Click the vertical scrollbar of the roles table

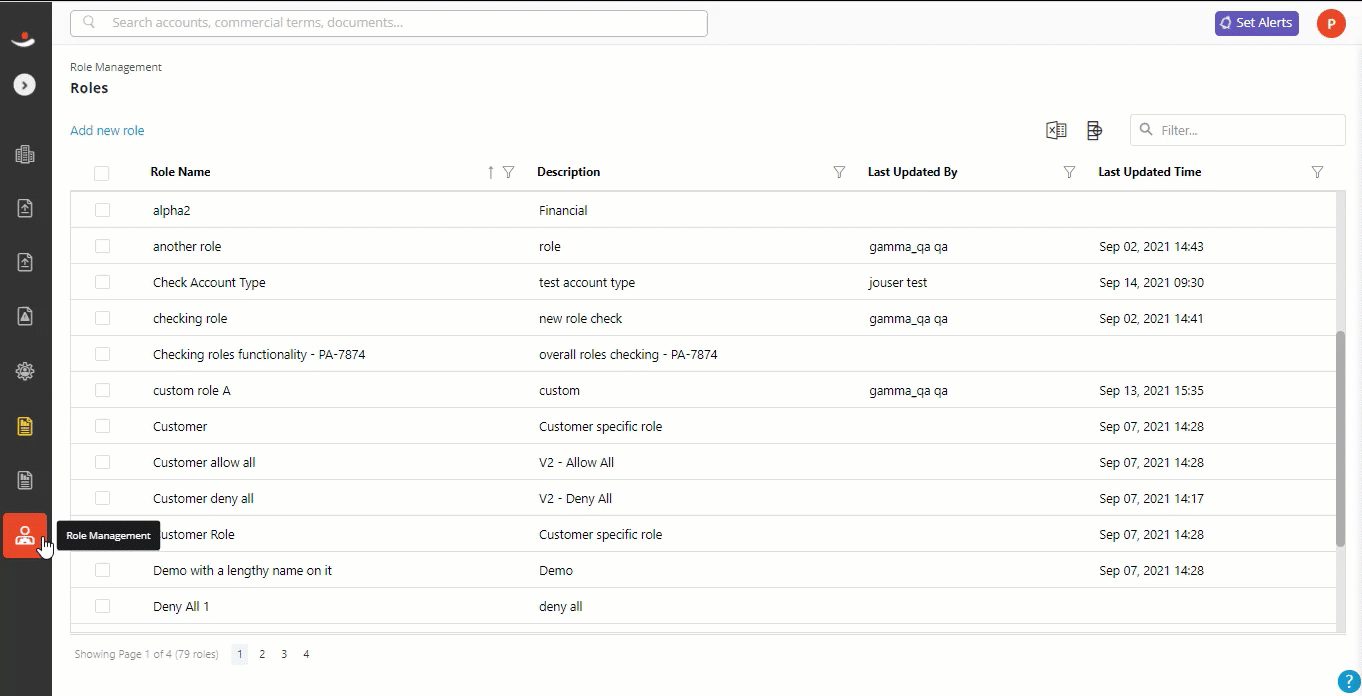click(x=1340, y=438)
